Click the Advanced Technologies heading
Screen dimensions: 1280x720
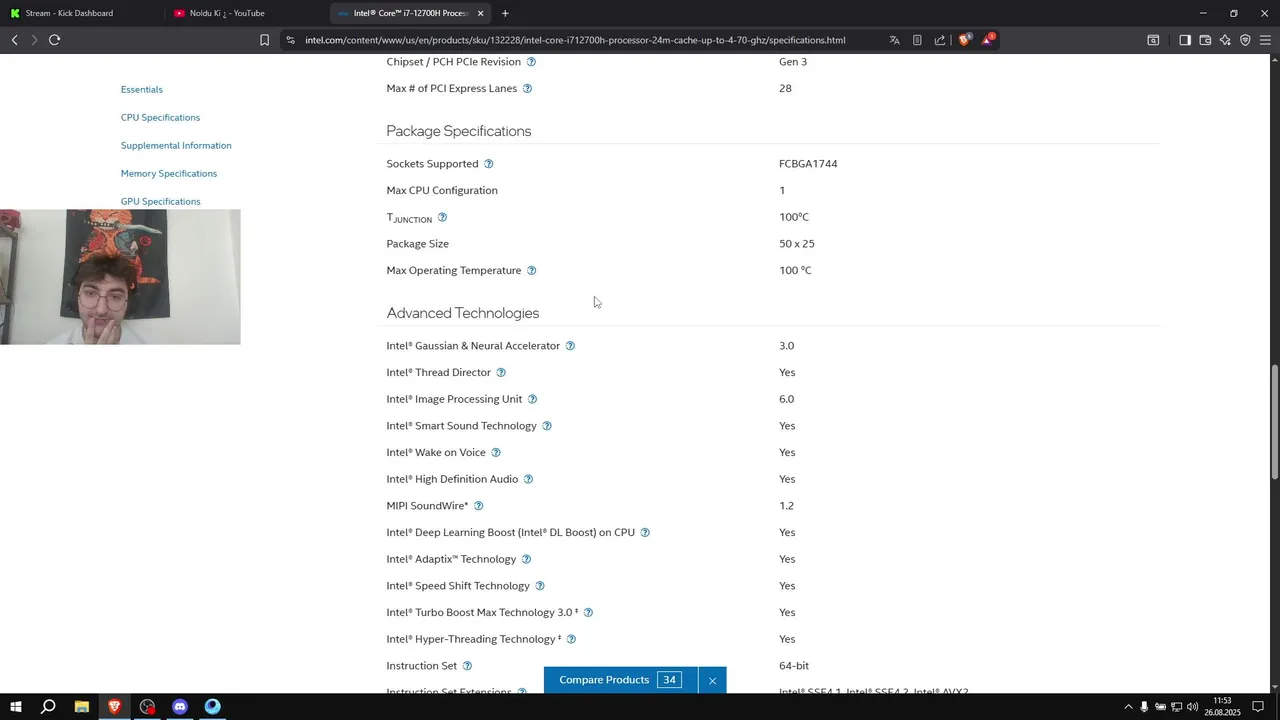(x=463, y=313)
